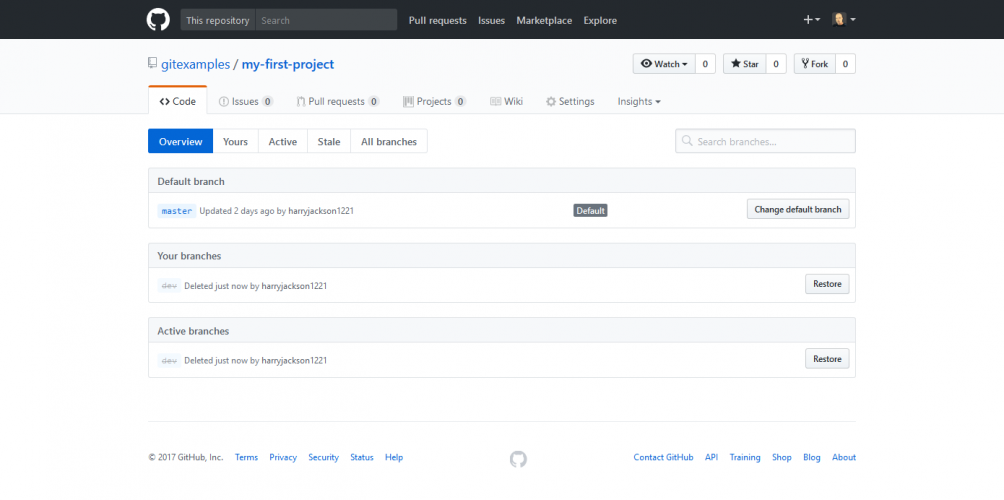Screen dimensions: 1004x500
Task: Select the Overview branch filter
Action: pyautogui.click(x=180, y=141)
